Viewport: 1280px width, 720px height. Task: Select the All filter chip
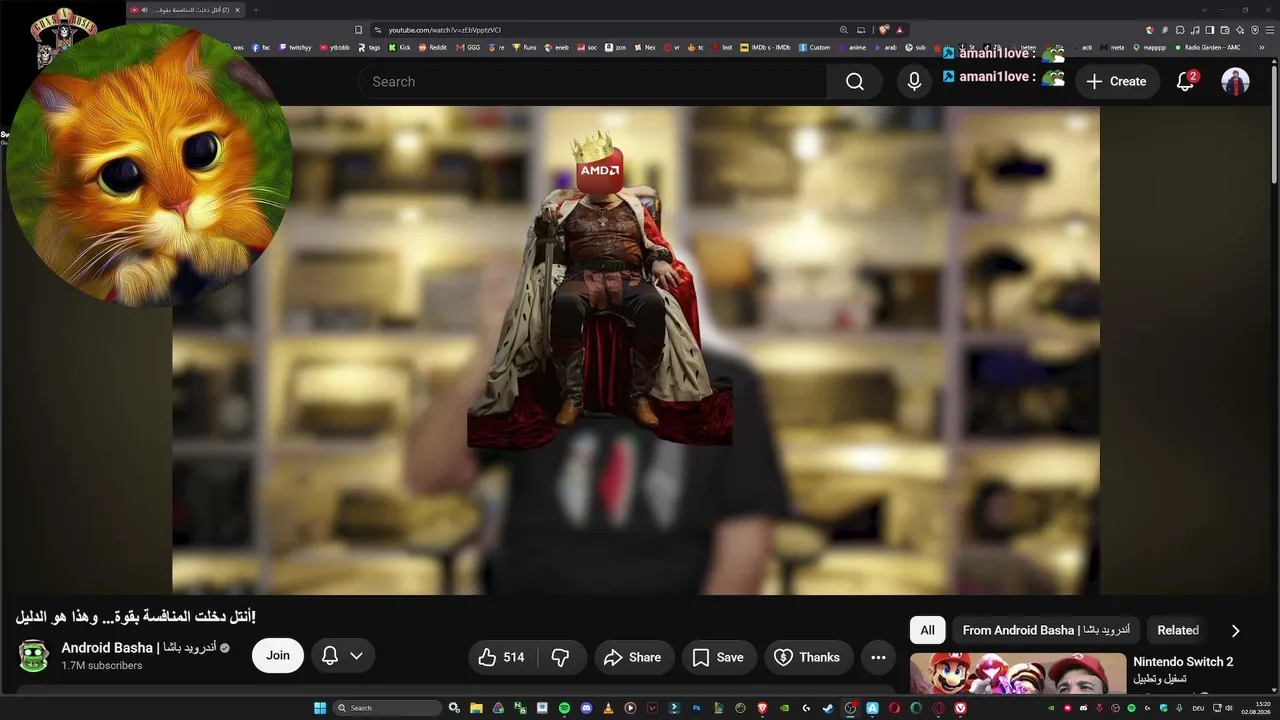coord(927,630)
